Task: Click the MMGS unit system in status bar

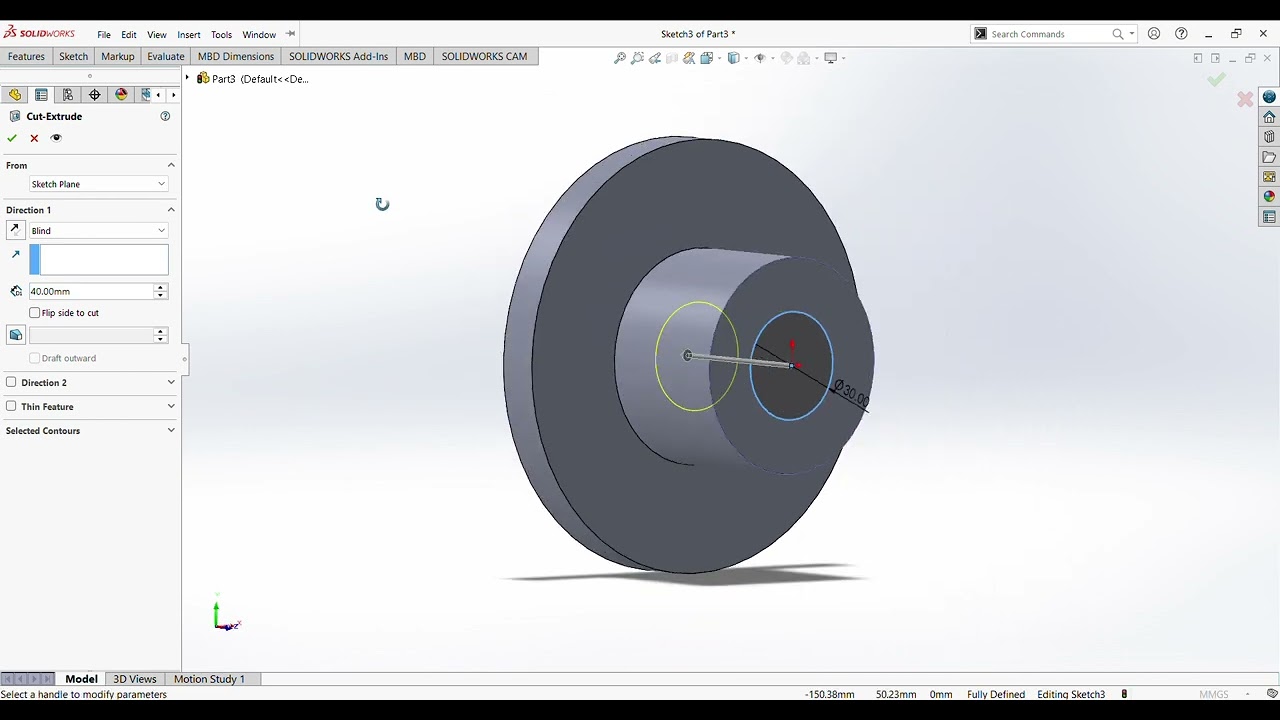Action: [x=1214, y=694]
